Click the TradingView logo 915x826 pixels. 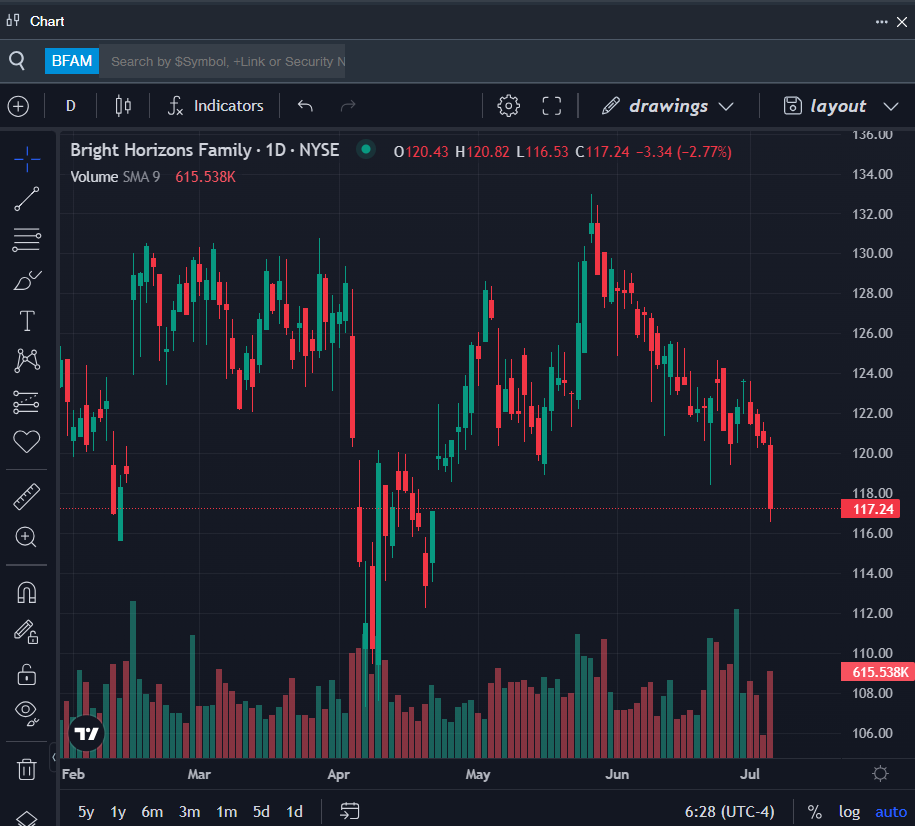click(x=86, y=733)
